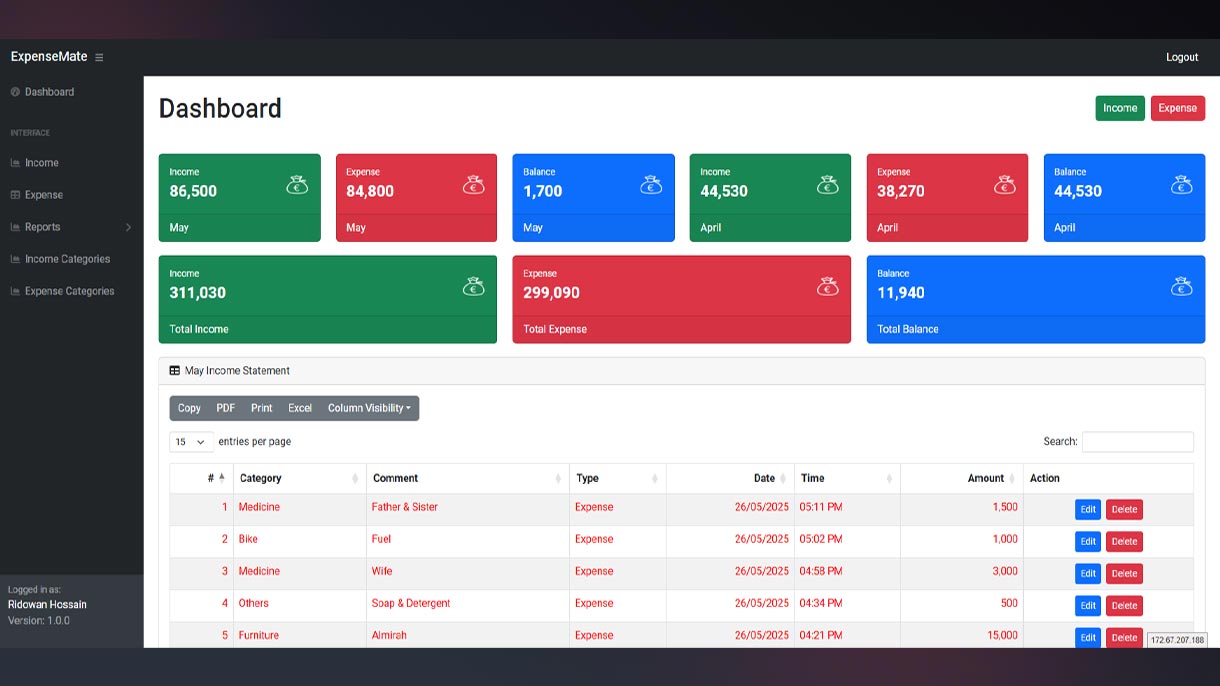Click the table icon beside May Income Statement
1220x686 pixels.
pyautogui.click(x=175, y=371)
